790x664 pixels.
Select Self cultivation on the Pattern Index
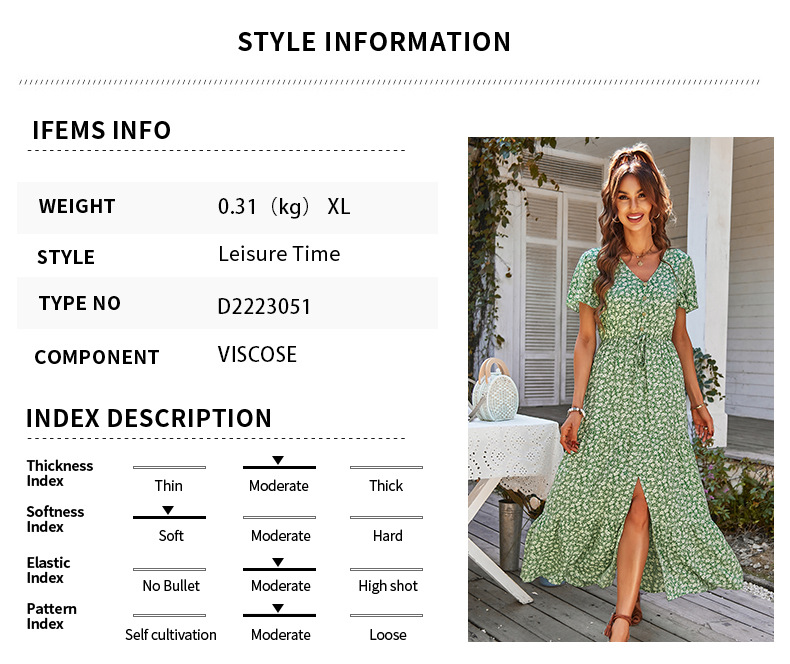point(171,635)
